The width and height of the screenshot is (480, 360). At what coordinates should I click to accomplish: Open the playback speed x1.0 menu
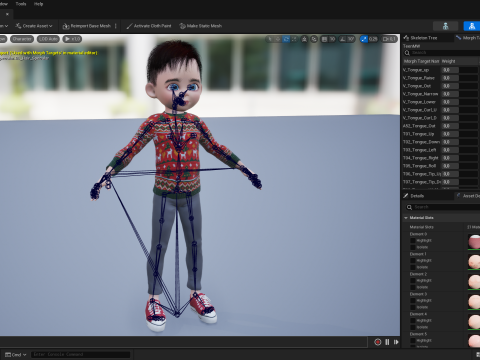(72, 39)
